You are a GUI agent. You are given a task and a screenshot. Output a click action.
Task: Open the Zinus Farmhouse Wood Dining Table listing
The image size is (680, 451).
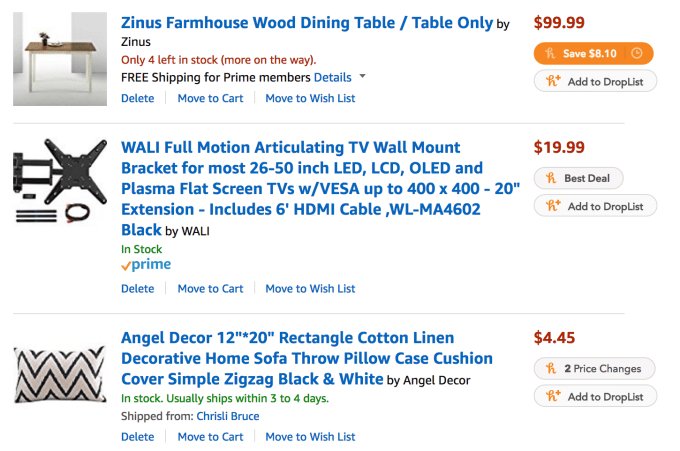(x=306, y=22)
